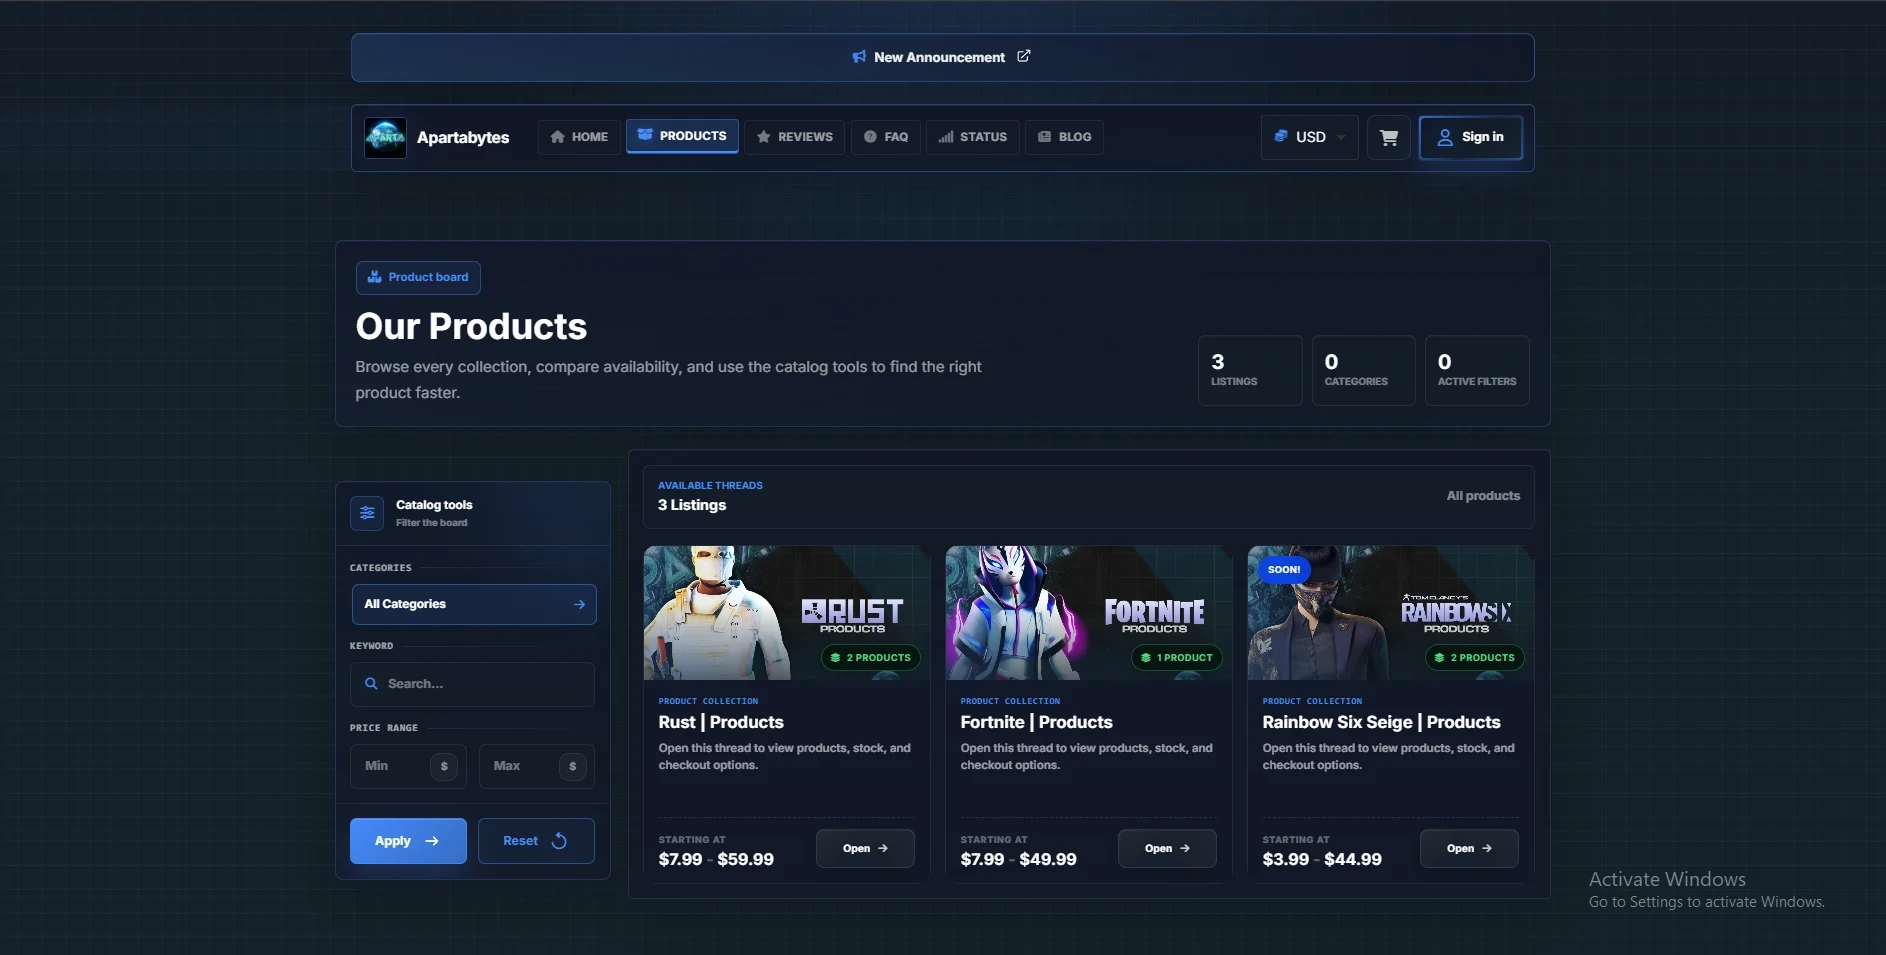The image size is (1886, 955).
Task: Click the Sign in button
Action: pyautogui.click(x=1471, y=138)
